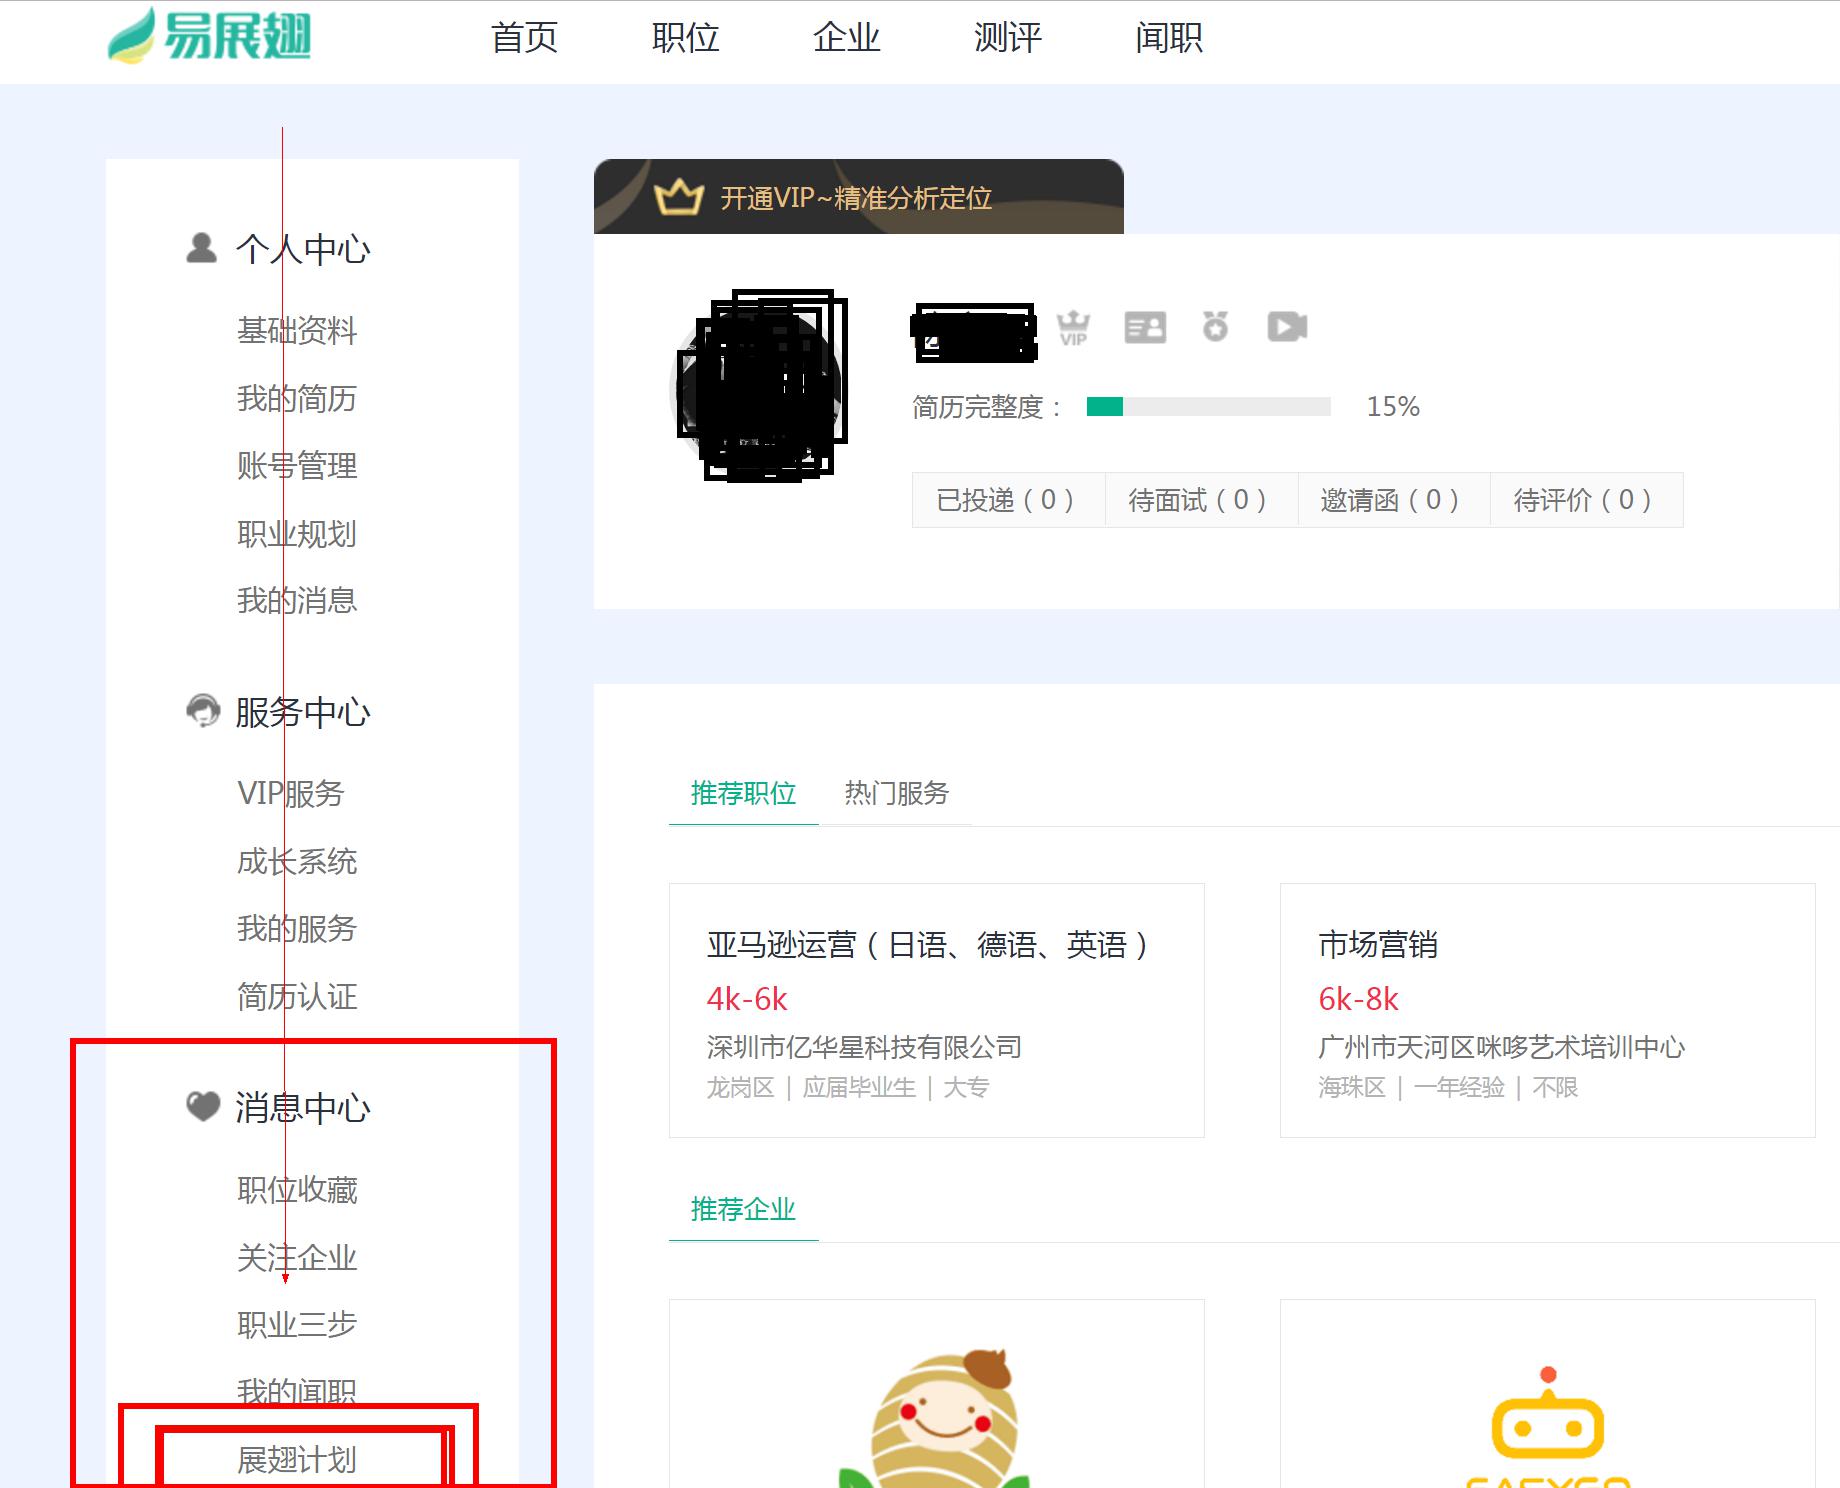
Task: Click the 已投递 (0) button
Action: pos(1007,500)
